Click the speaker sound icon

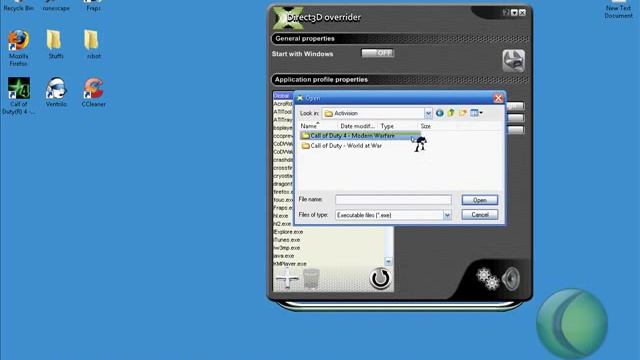[511, 279]
